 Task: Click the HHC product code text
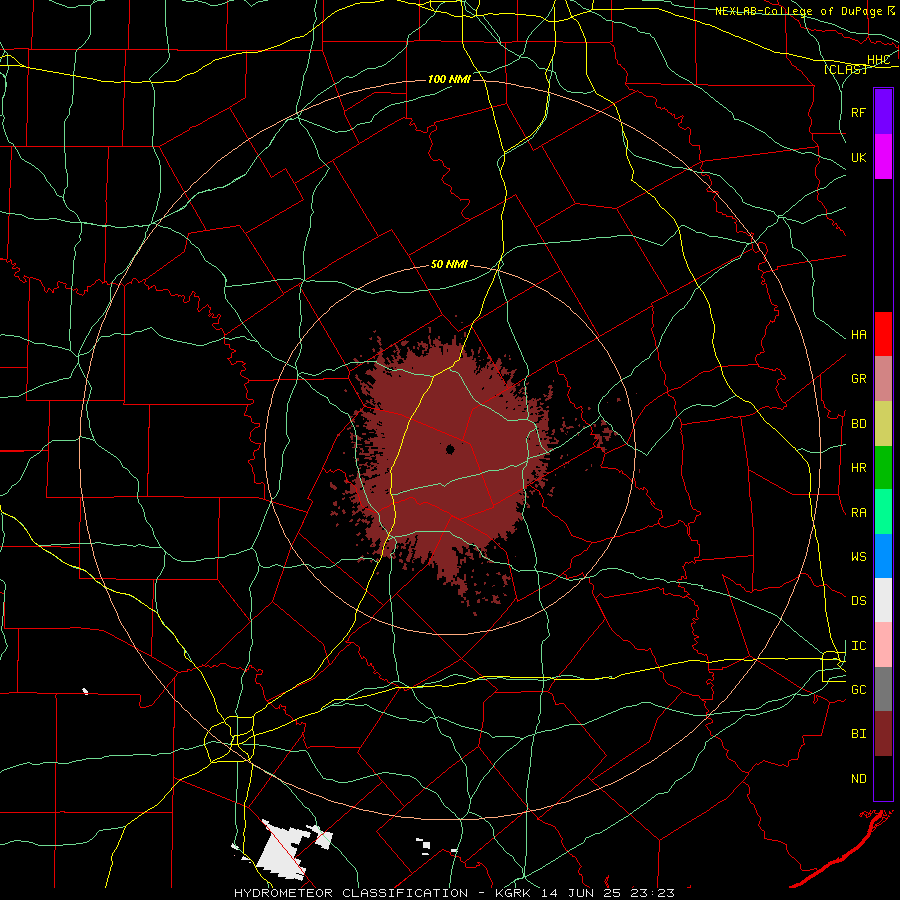pos(878,60)
